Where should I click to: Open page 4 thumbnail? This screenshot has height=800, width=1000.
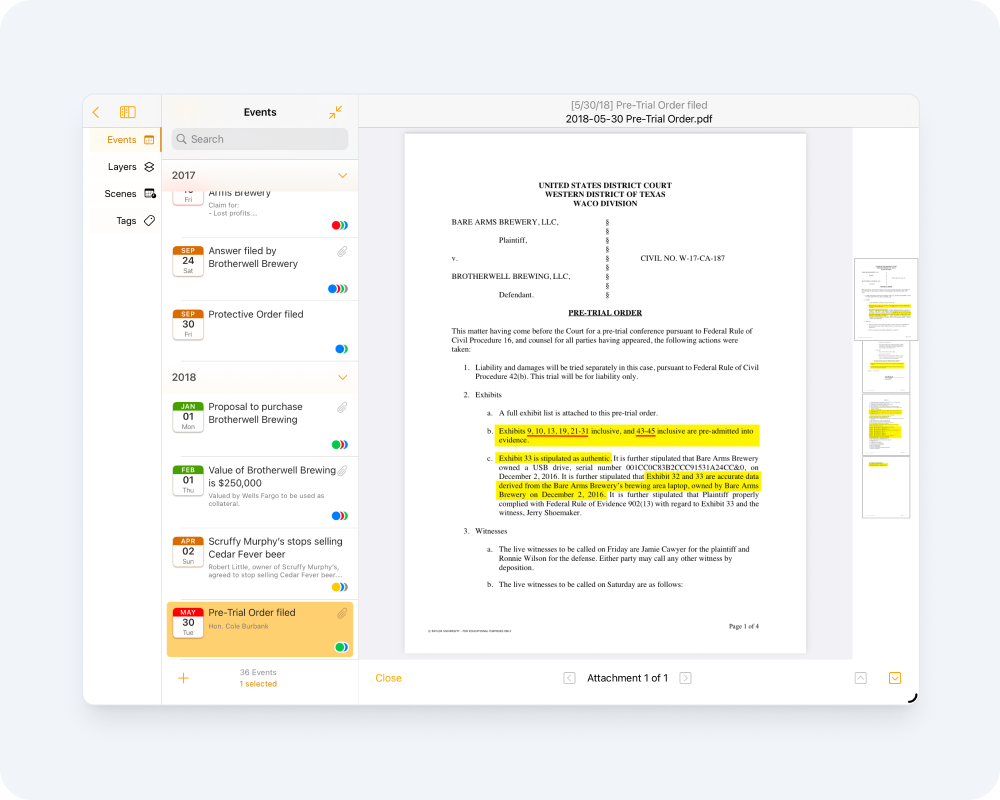point(886,487)
